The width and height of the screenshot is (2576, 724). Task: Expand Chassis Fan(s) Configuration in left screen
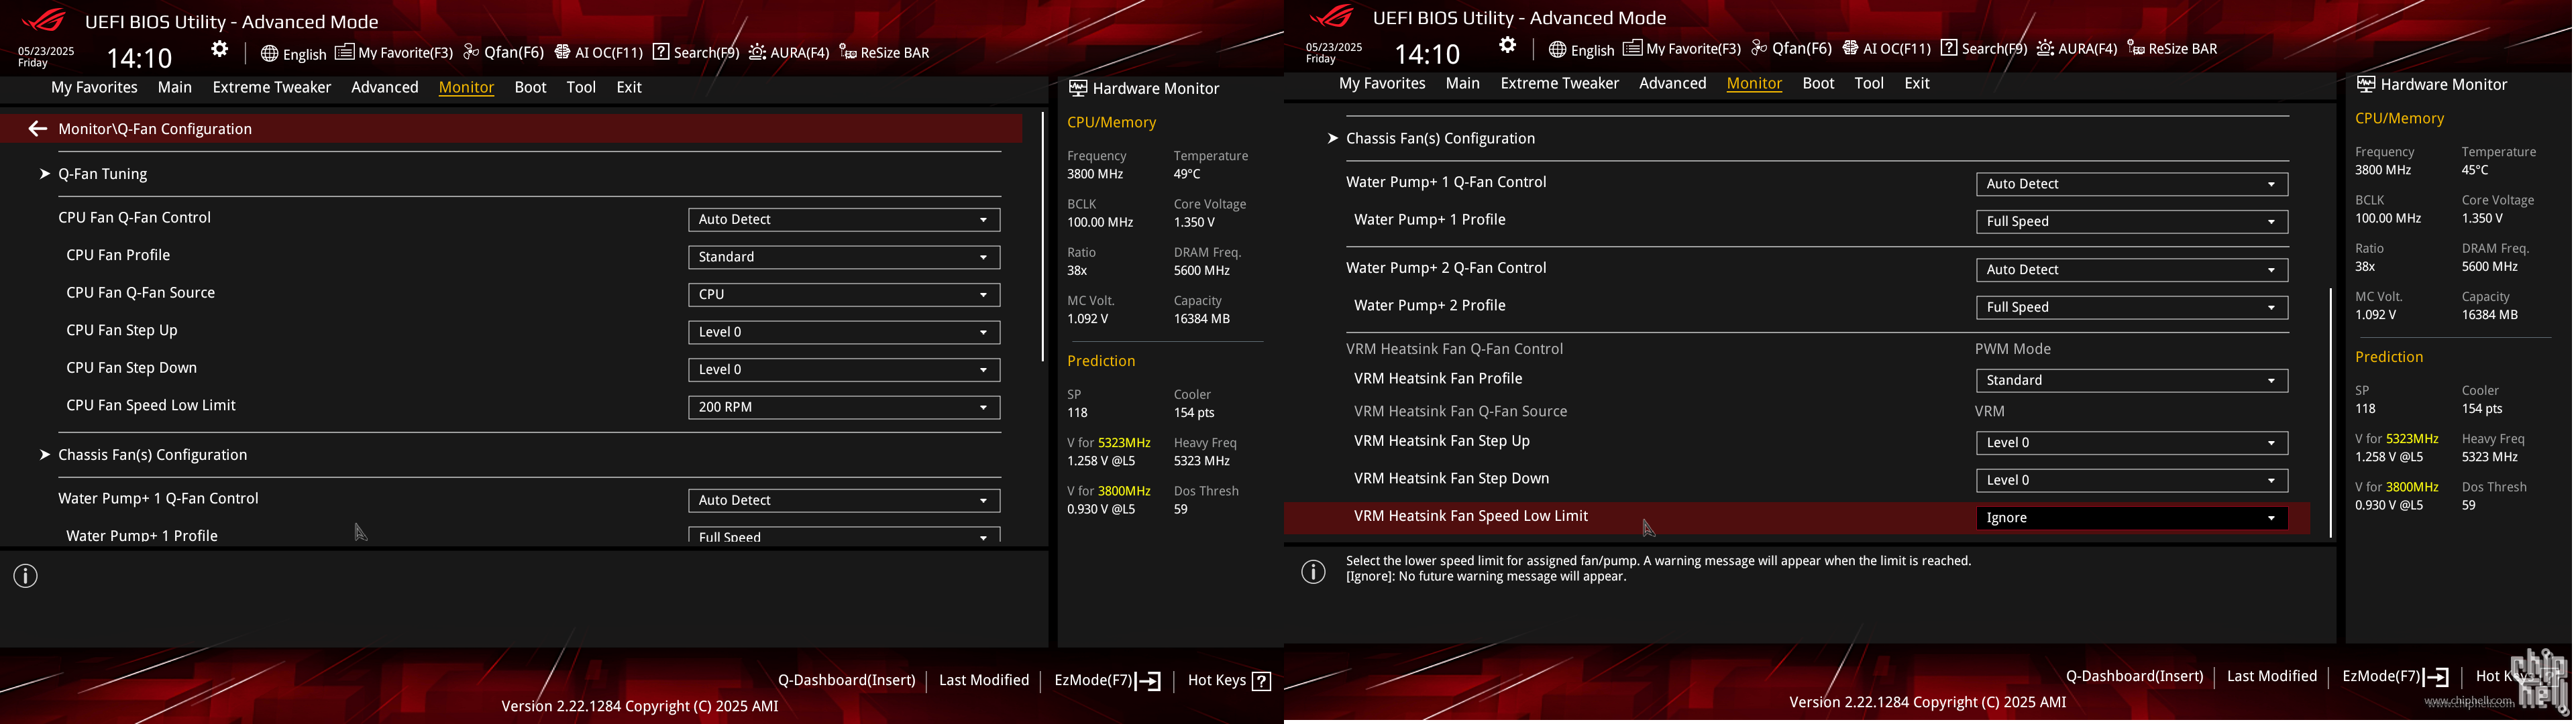[x=152, y=455]
